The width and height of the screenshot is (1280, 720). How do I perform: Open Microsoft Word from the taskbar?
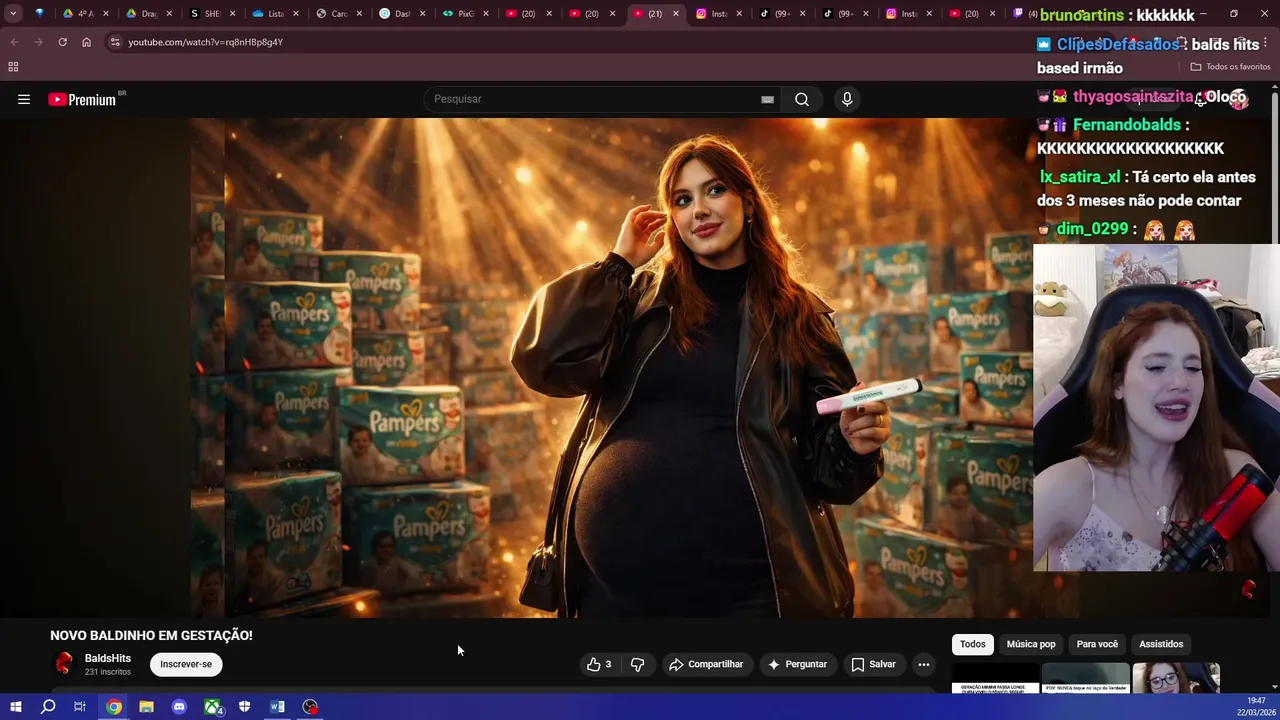[277, 707]
